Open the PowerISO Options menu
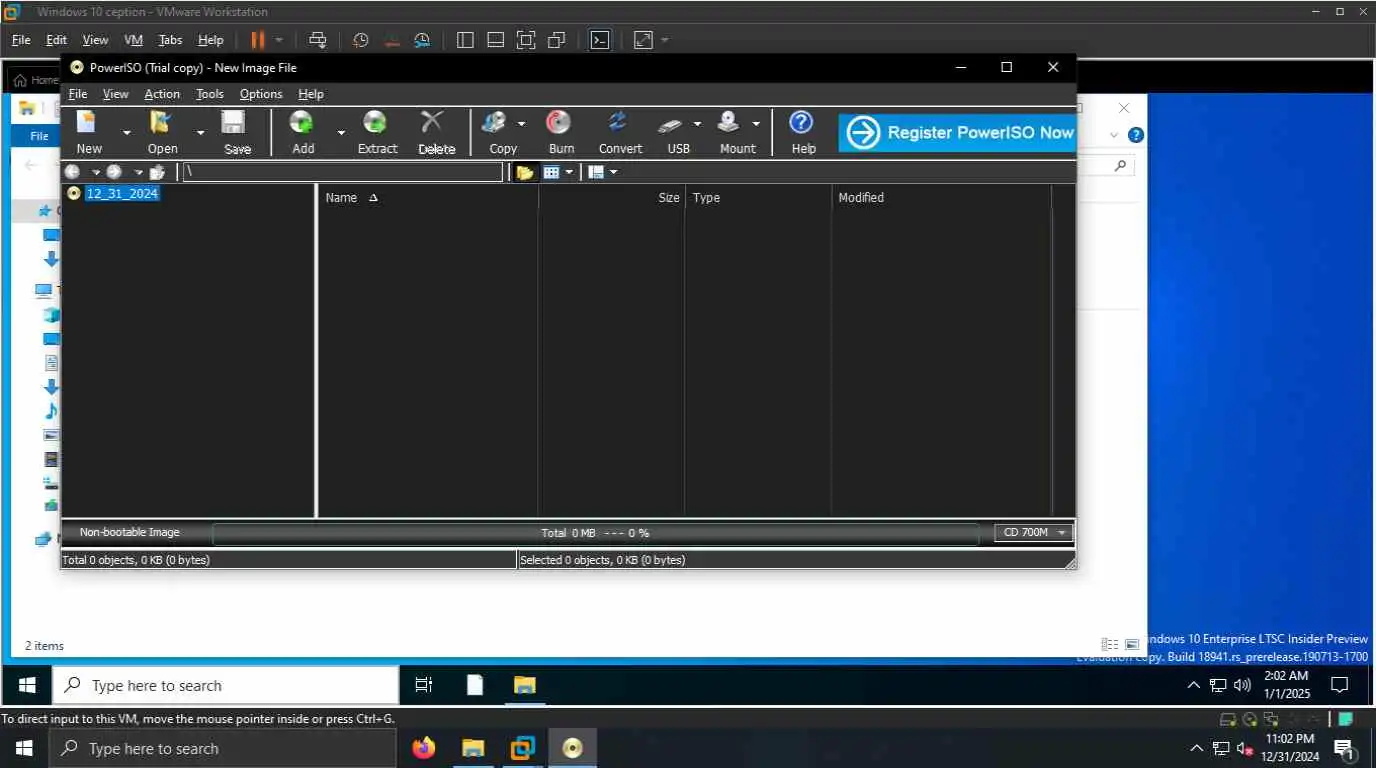 261,94
